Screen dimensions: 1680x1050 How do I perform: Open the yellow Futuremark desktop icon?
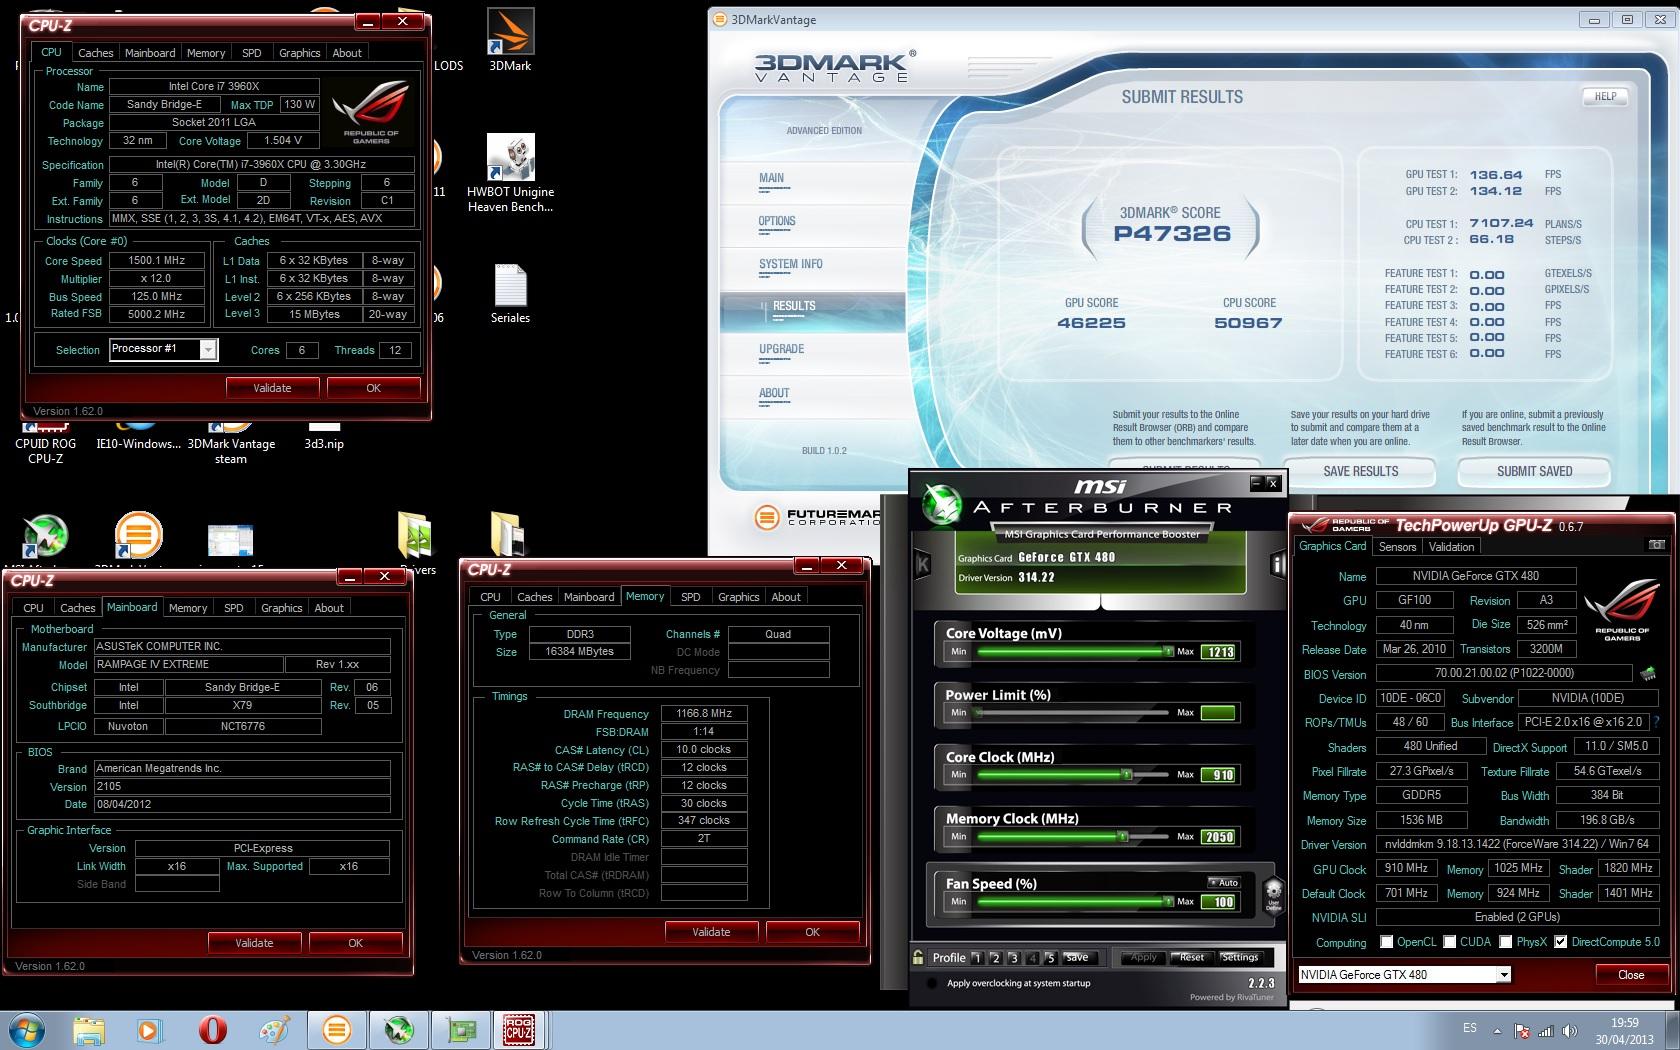[x=138, y=534]
